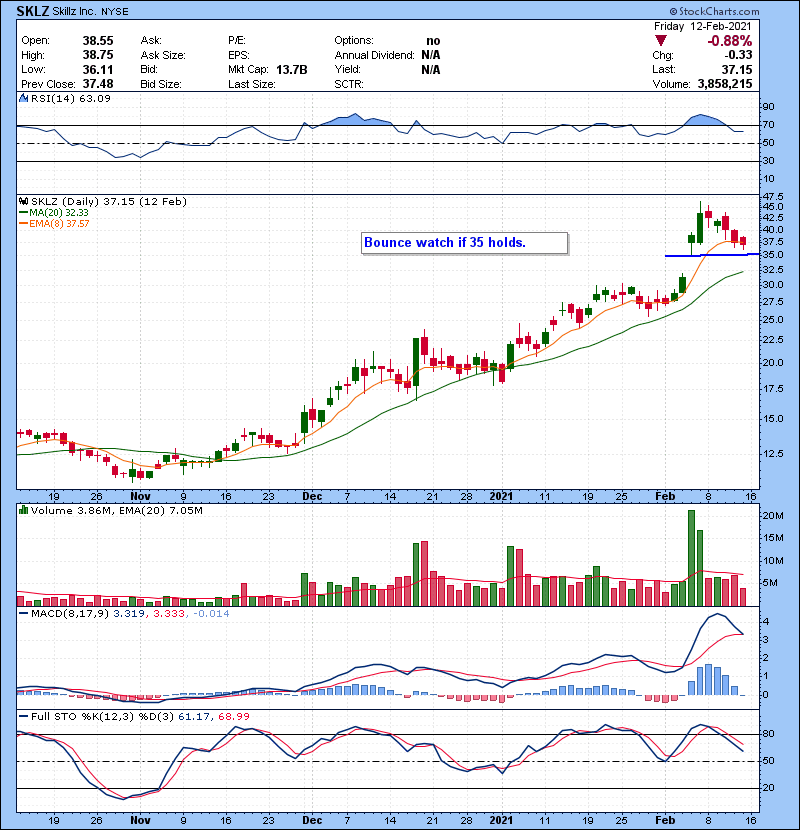The height and width of the screenshot is (830, 800).
Task: Select the Low price 36.11
Action: coord(98,69)
